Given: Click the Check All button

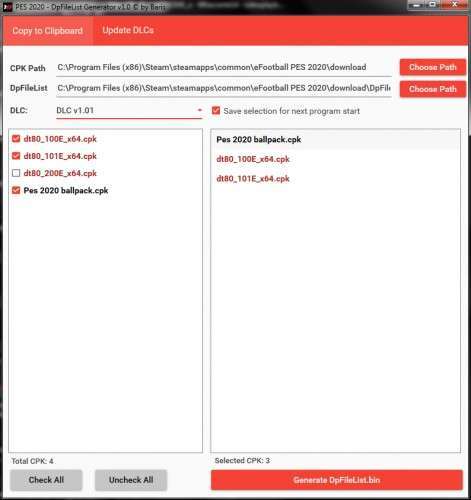Looking at the screenshot, I should (46, 480).
